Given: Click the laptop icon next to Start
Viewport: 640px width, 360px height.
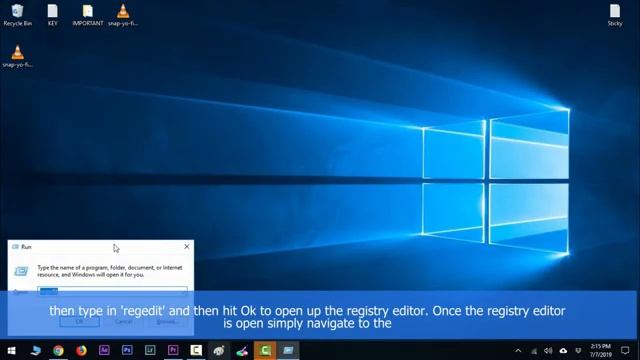Looking at the screenshot, I should tap(36, 350).
